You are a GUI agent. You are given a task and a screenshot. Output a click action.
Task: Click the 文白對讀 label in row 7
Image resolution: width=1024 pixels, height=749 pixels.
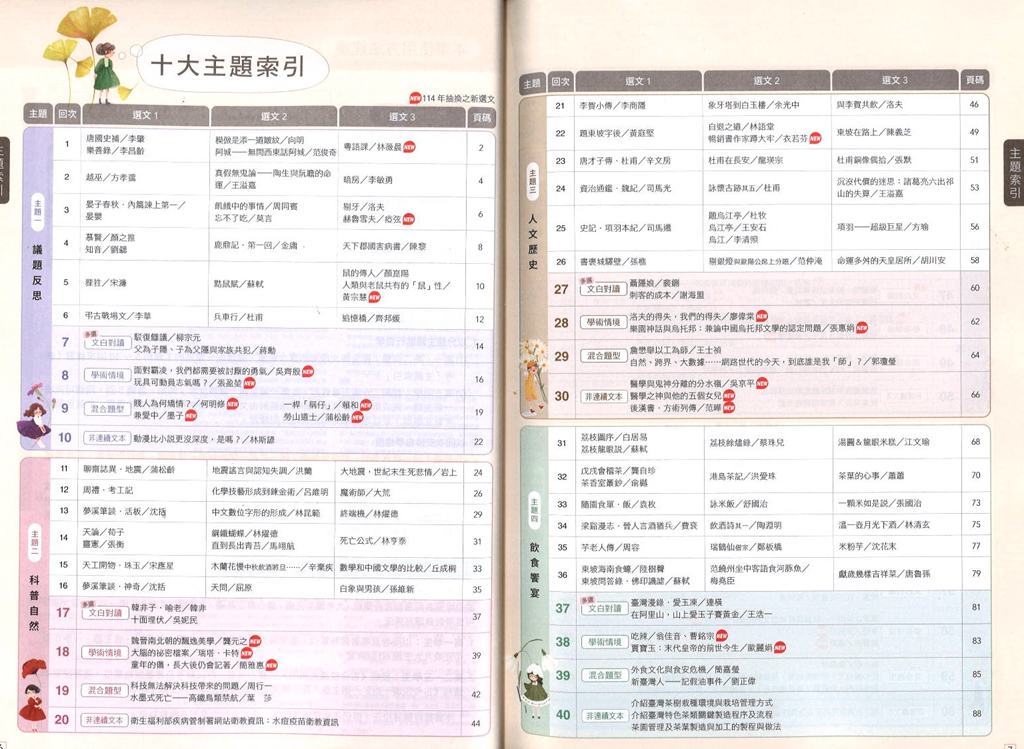click(x=107, y=342)
